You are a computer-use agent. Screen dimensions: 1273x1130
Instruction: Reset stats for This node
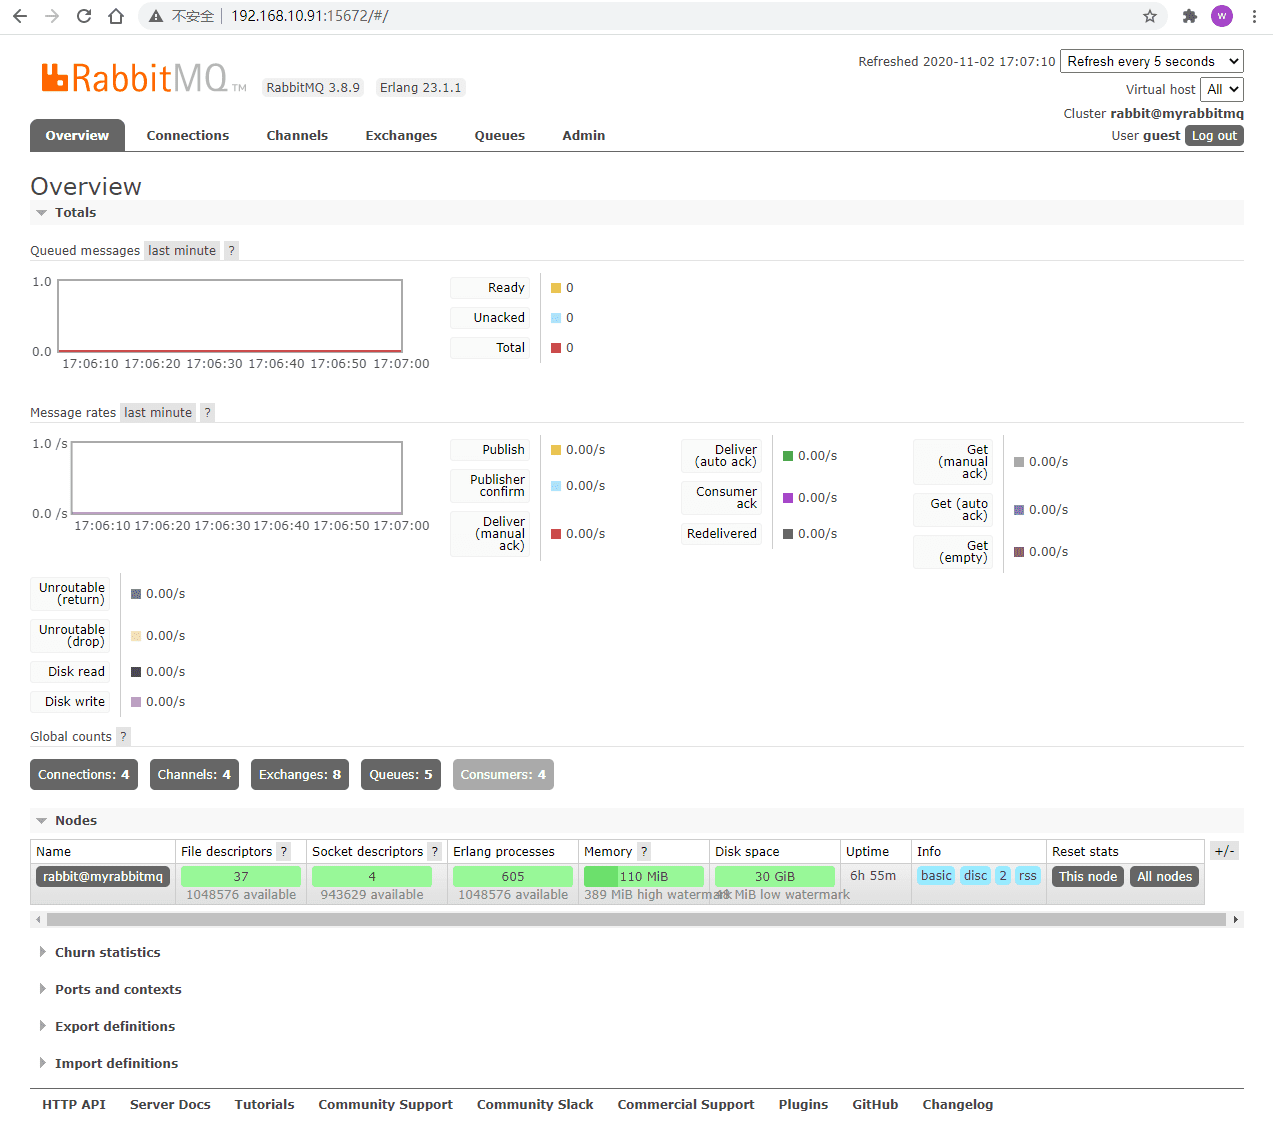pyautogui.click(x=1088, y=877)
